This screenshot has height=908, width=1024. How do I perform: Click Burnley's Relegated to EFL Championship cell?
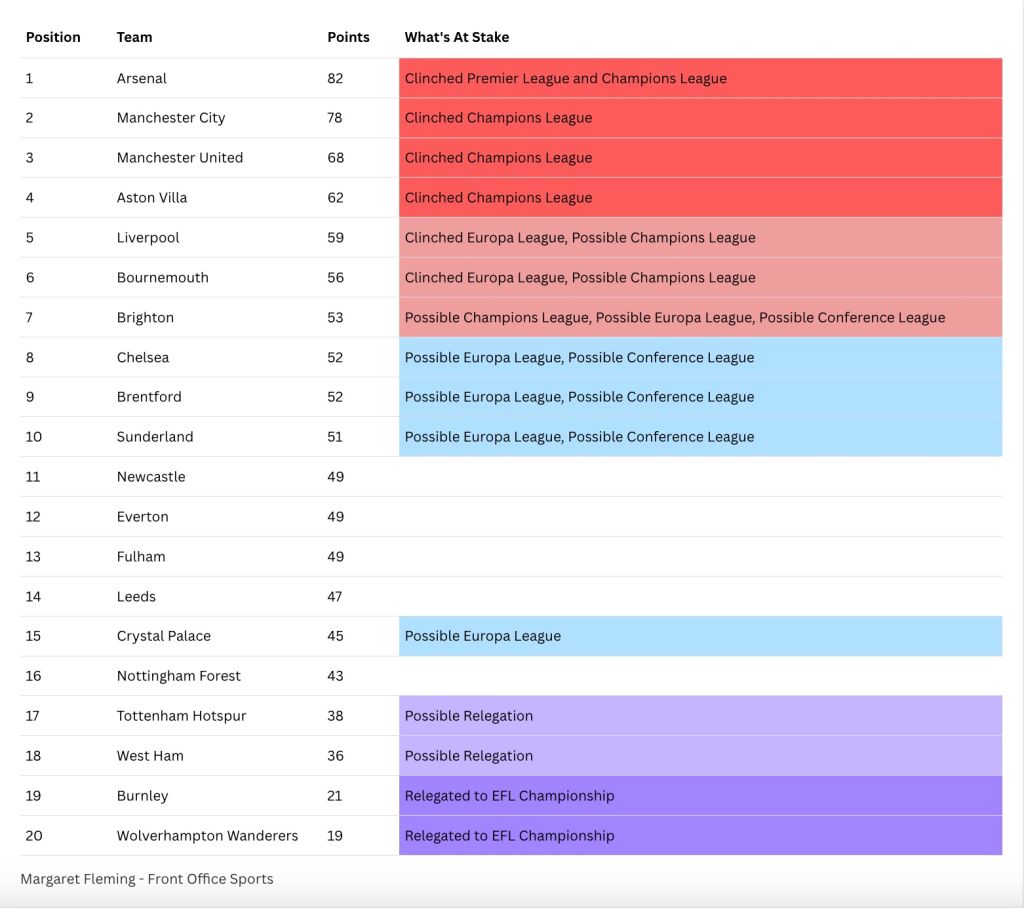[x=700, y=796]
